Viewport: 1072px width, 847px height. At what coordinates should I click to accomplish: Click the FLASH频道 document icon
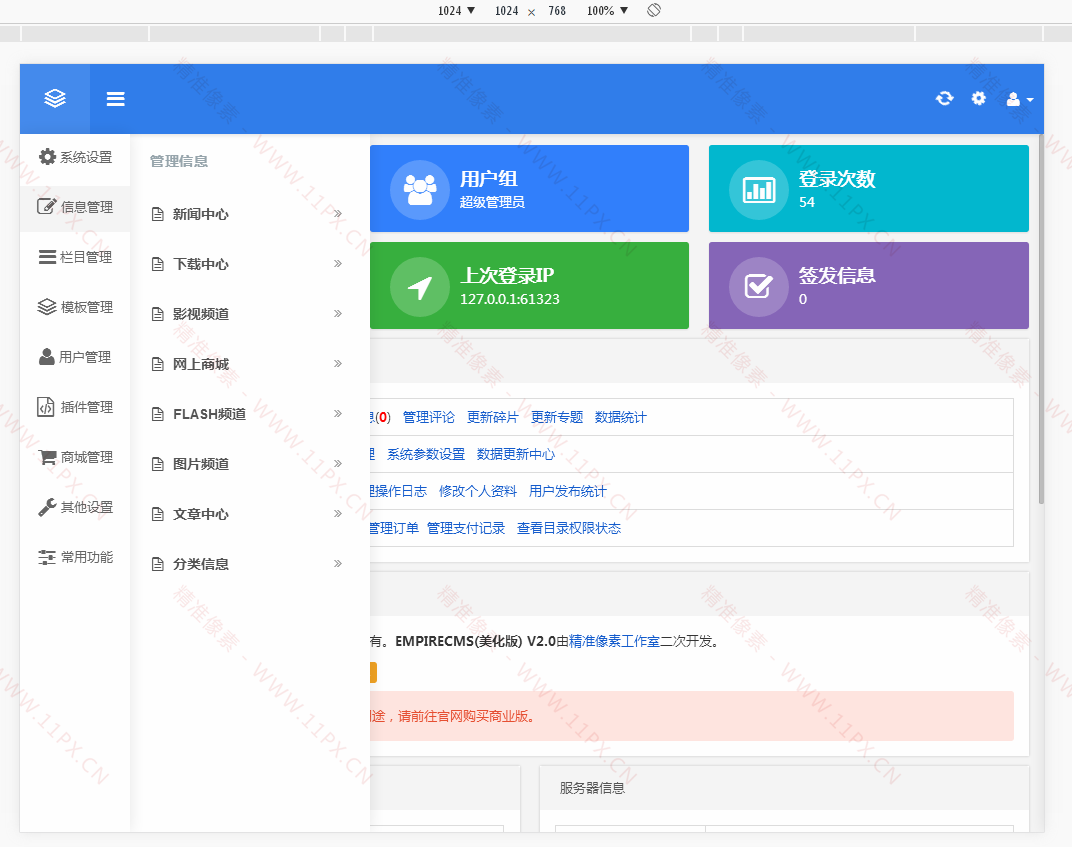click(157, 414)
